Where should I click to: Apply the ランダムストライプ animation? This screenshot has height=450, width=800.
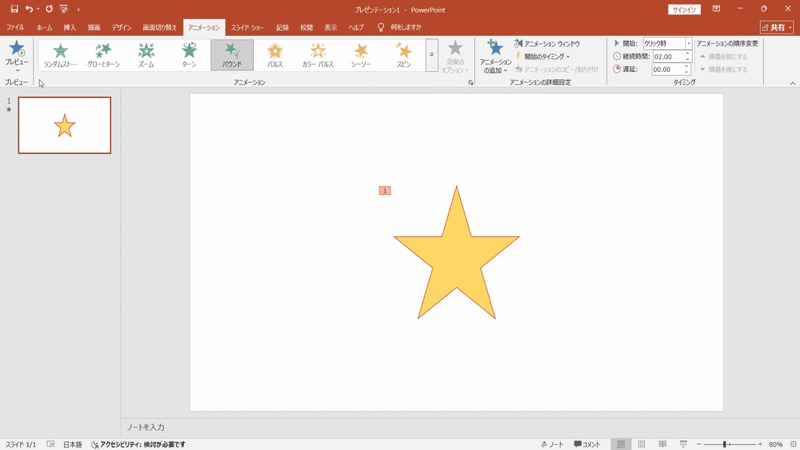coord(61,55)
